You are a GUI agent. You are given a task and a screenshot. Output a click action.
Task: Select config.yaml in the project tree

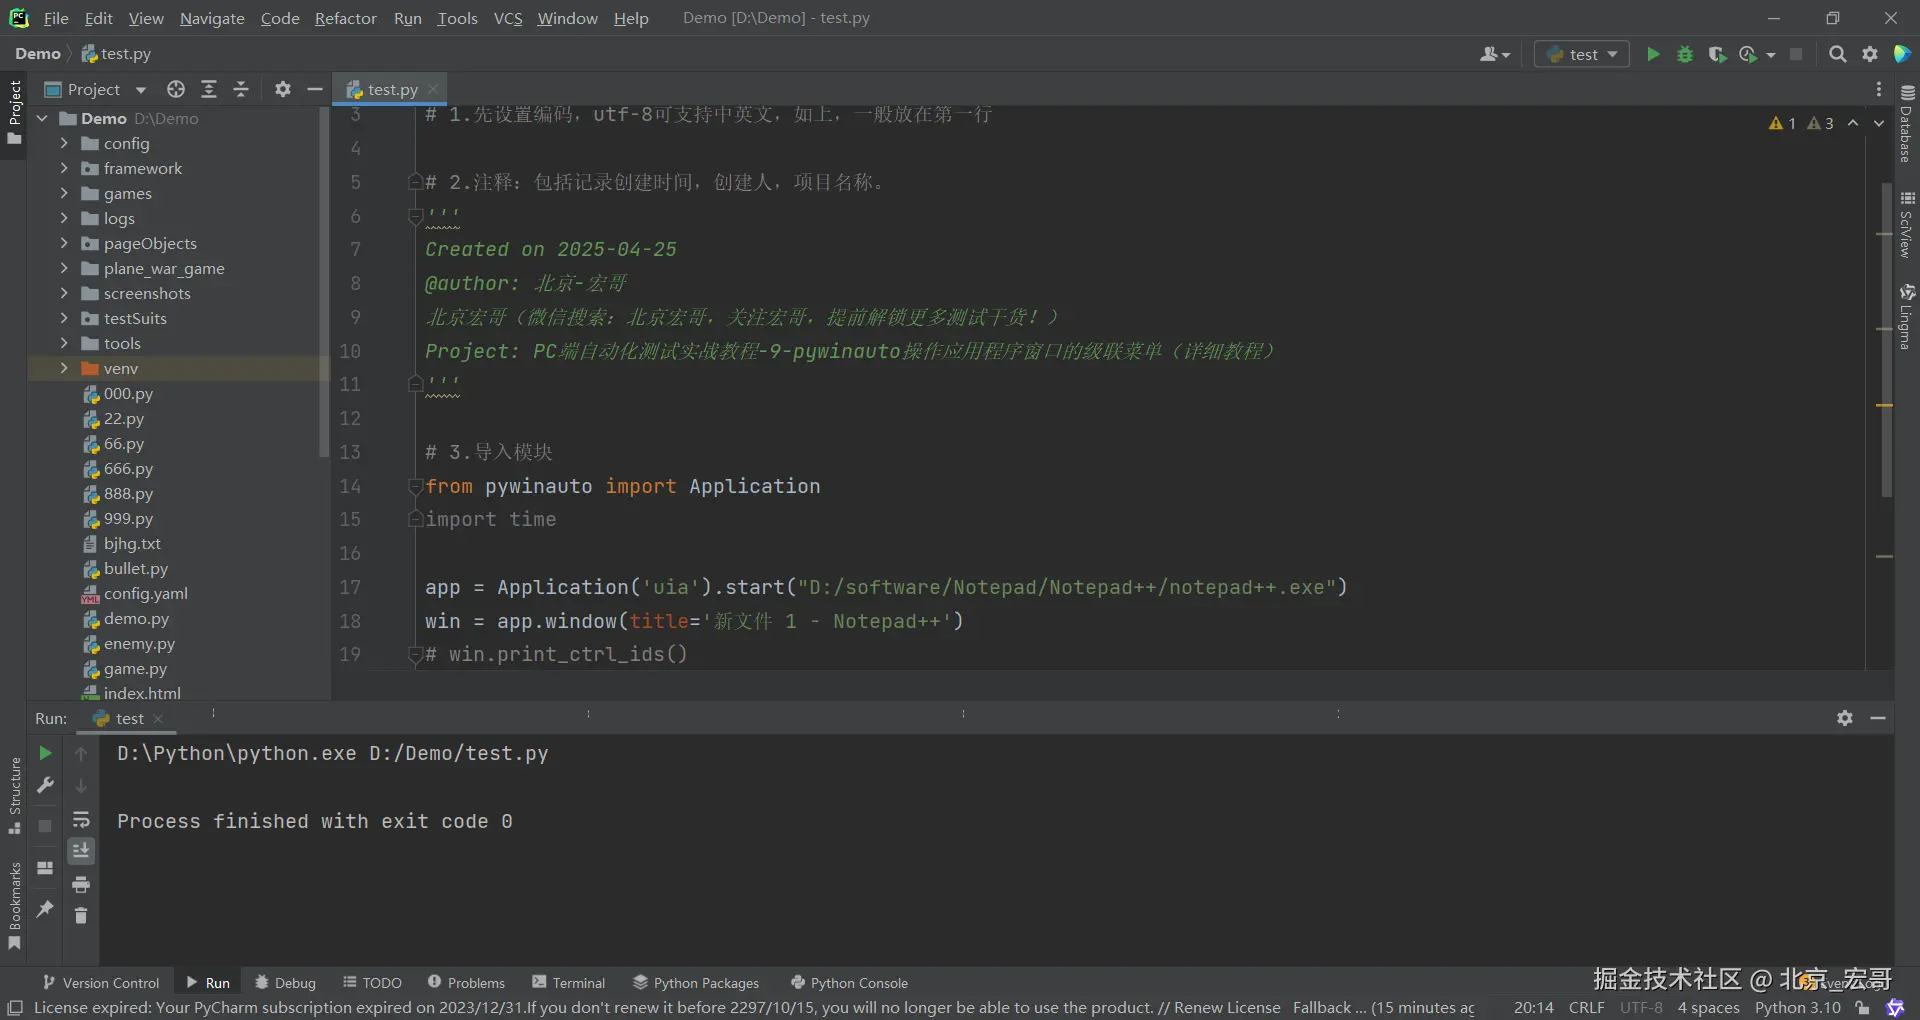click(145, 593)
